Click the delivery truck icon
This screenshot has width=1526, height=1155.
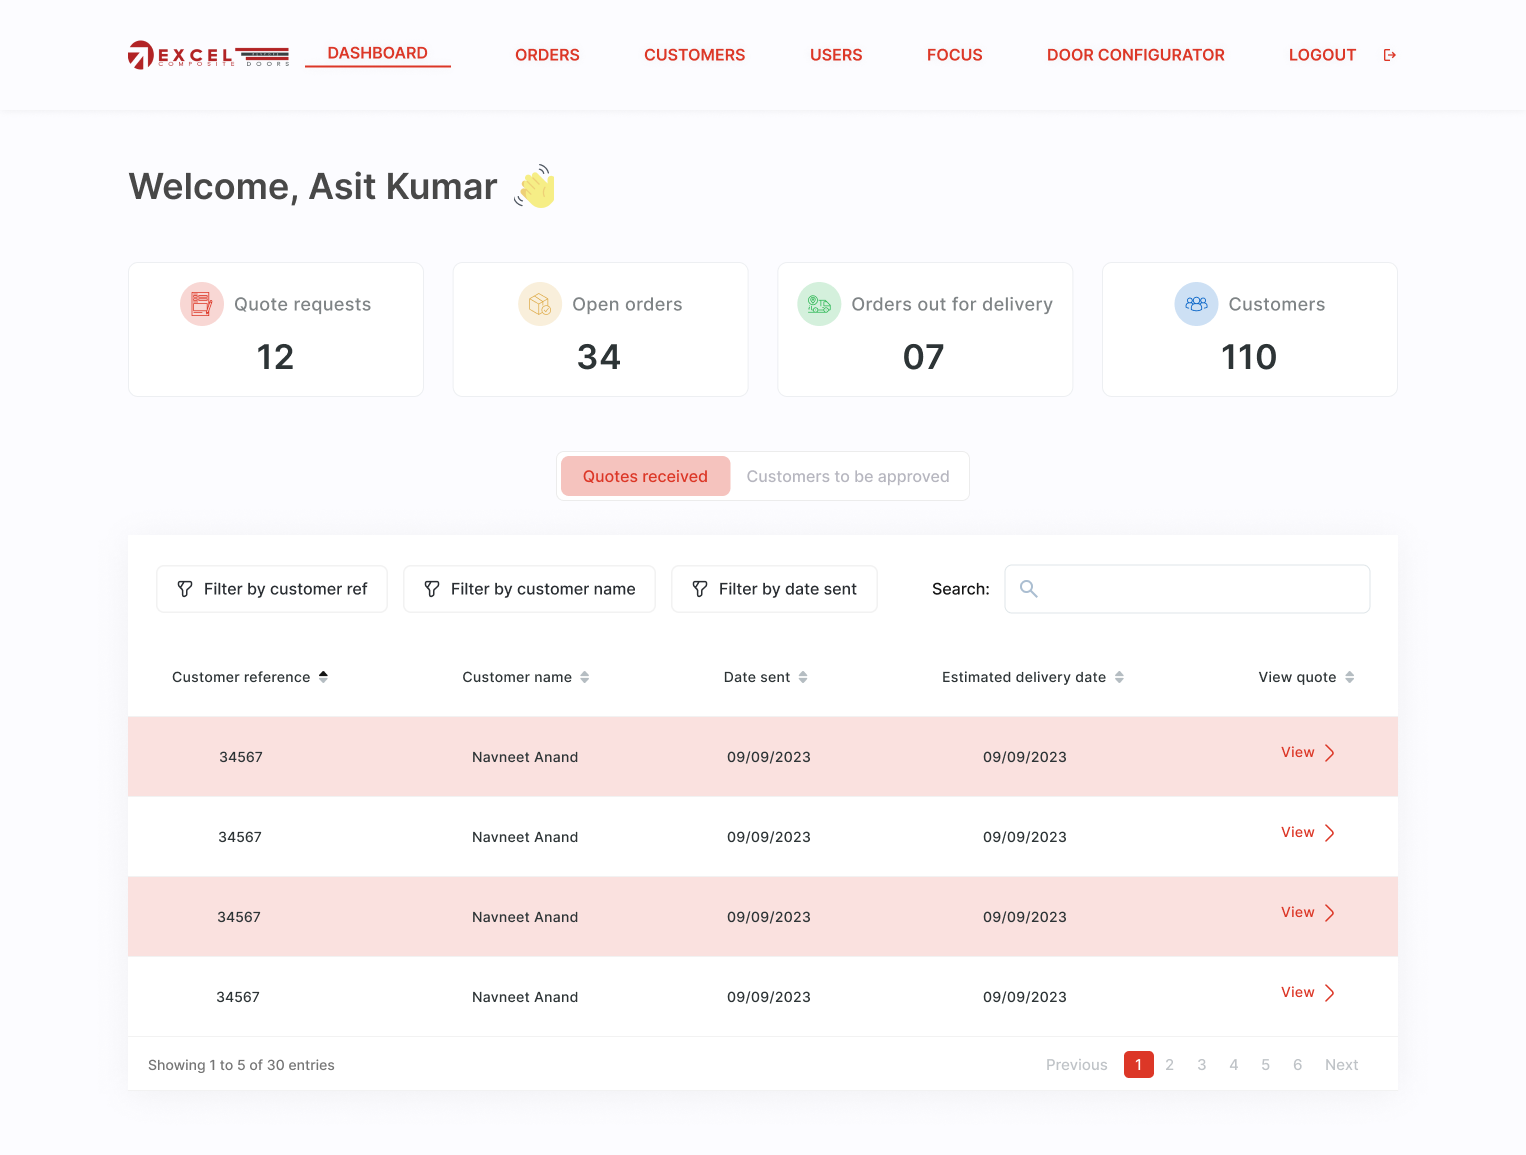tap(819, 304)
